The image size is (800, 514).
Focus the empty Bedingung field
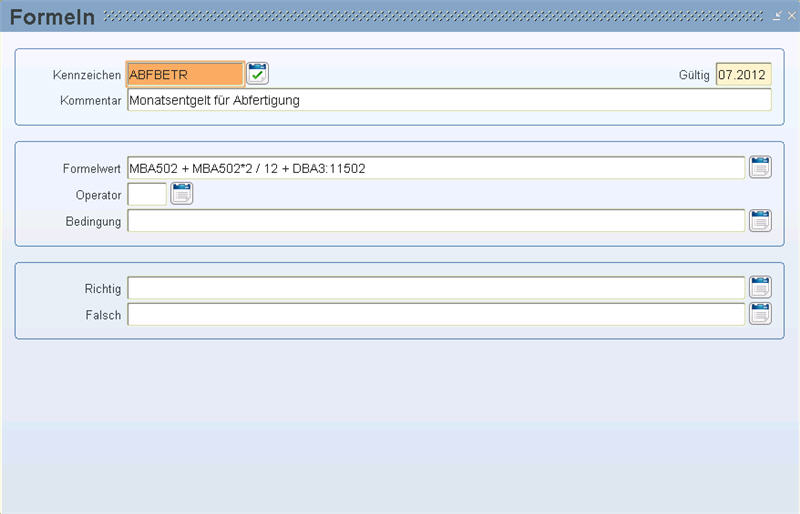click(x=436, y=221)
